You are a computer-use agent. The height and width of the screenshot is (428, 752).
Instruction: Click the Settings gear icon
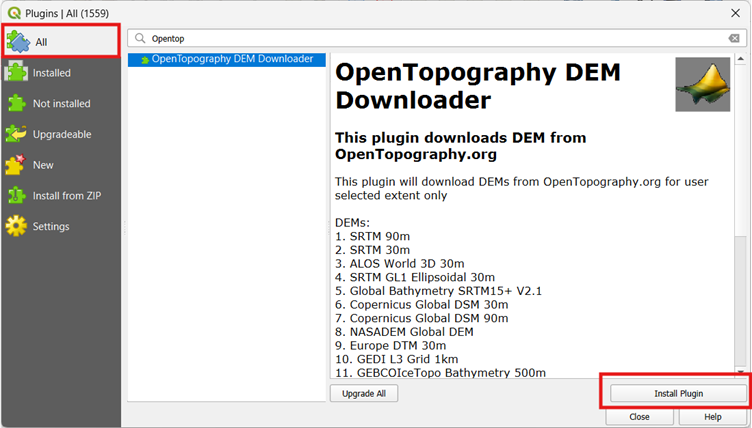click(17, 226)
